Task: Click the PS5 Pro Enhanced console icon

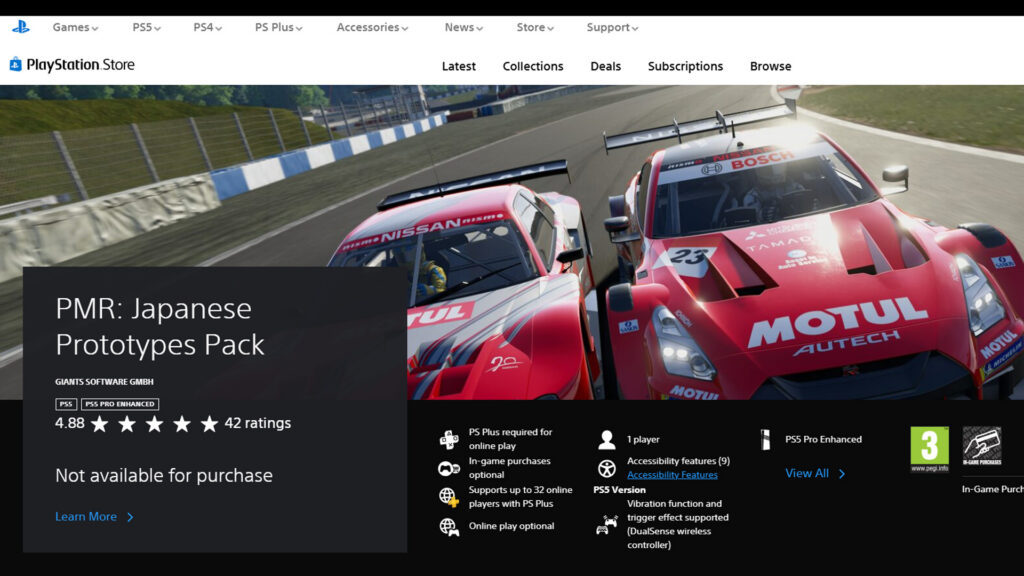Action: 765,440
